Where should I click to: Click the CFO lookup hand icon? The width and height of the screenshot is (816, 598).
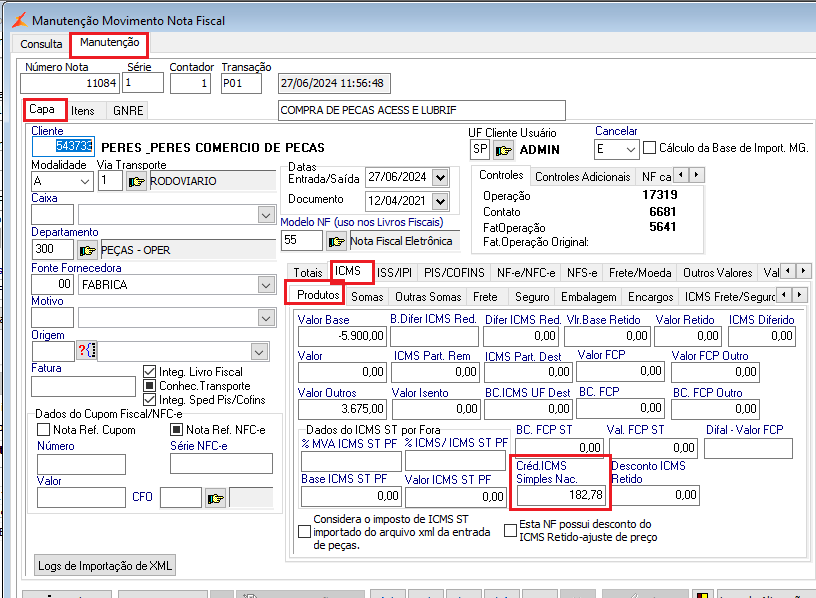(215, 497)
